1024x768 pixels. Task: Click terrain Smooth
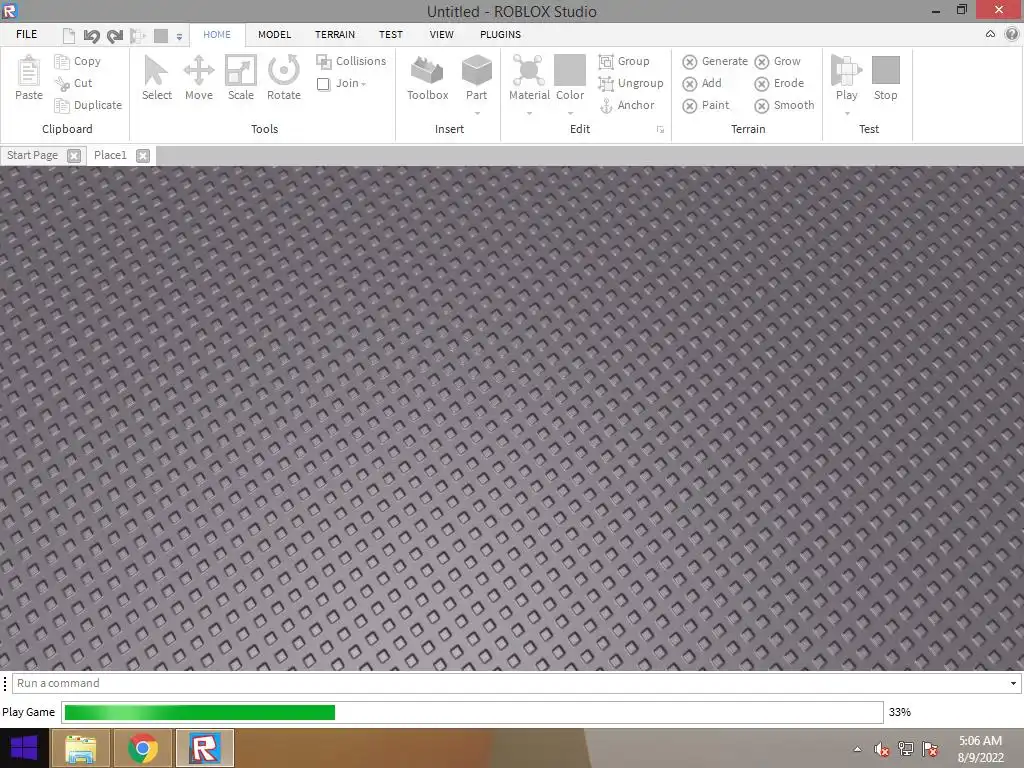[784, 105]
